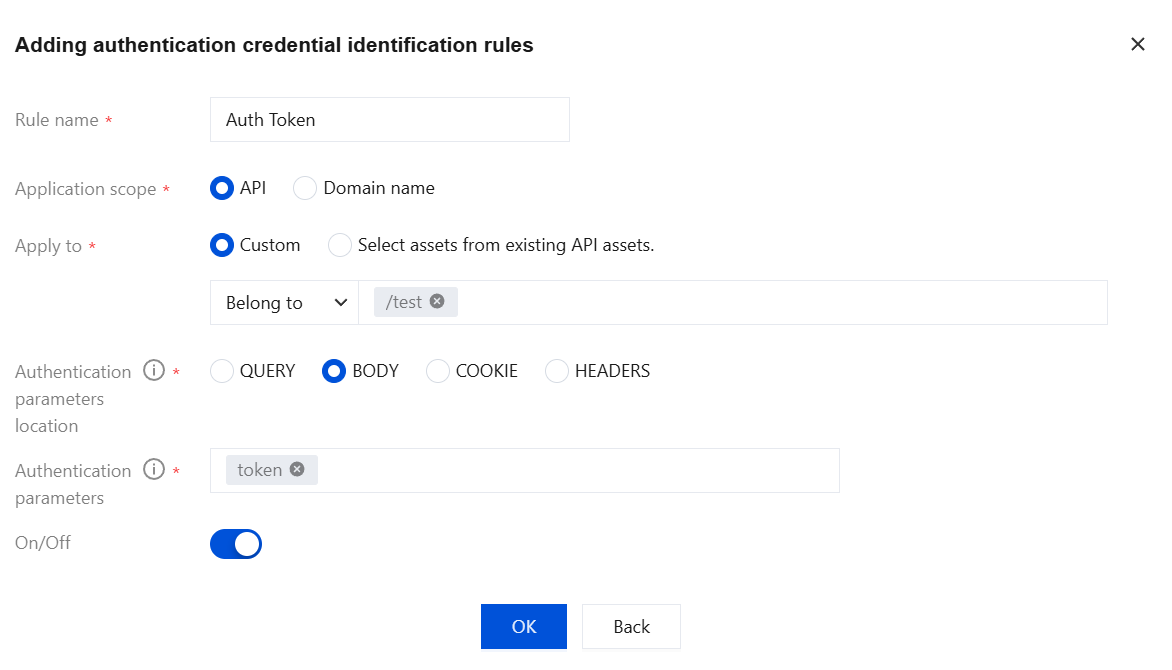
Task: Choose Select assets from existing API assets
Action: point(339,245)
